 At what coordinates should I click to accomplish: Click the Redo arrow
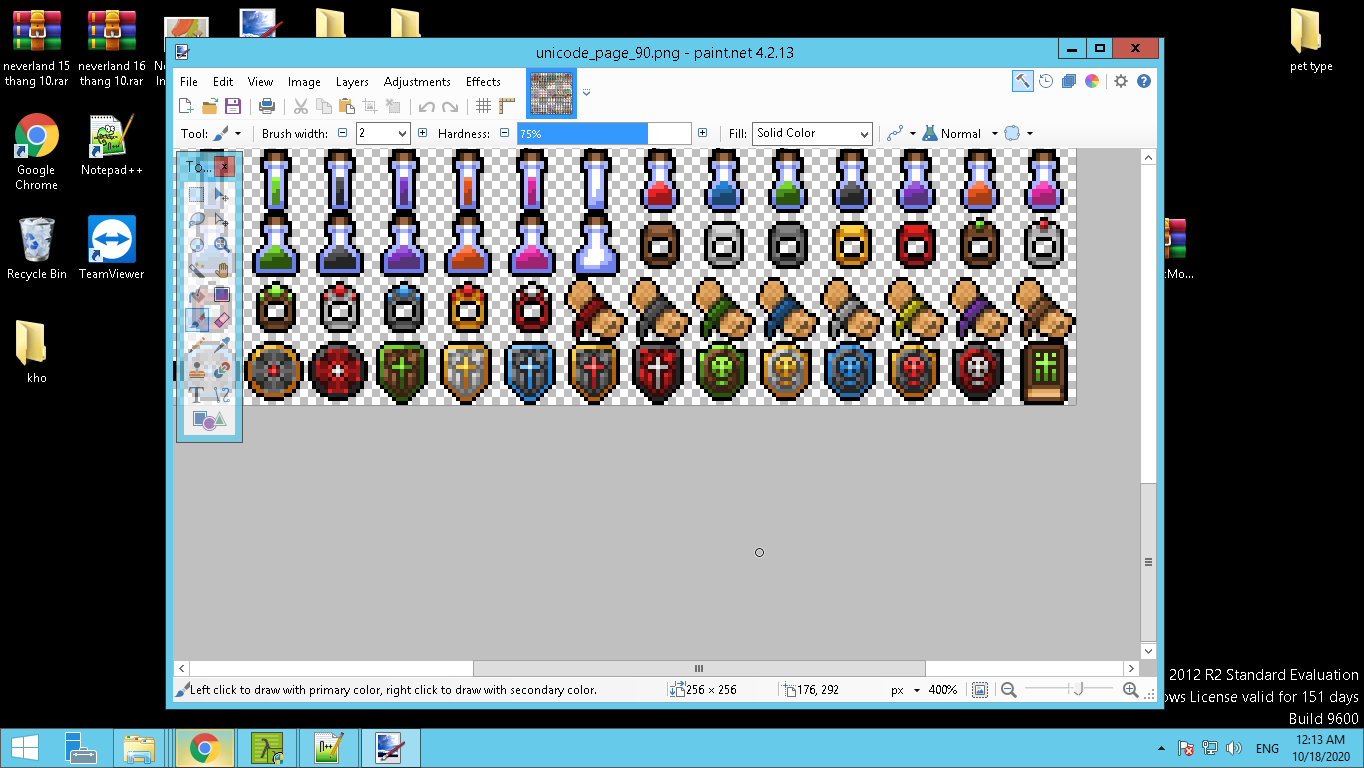point(450,106)
